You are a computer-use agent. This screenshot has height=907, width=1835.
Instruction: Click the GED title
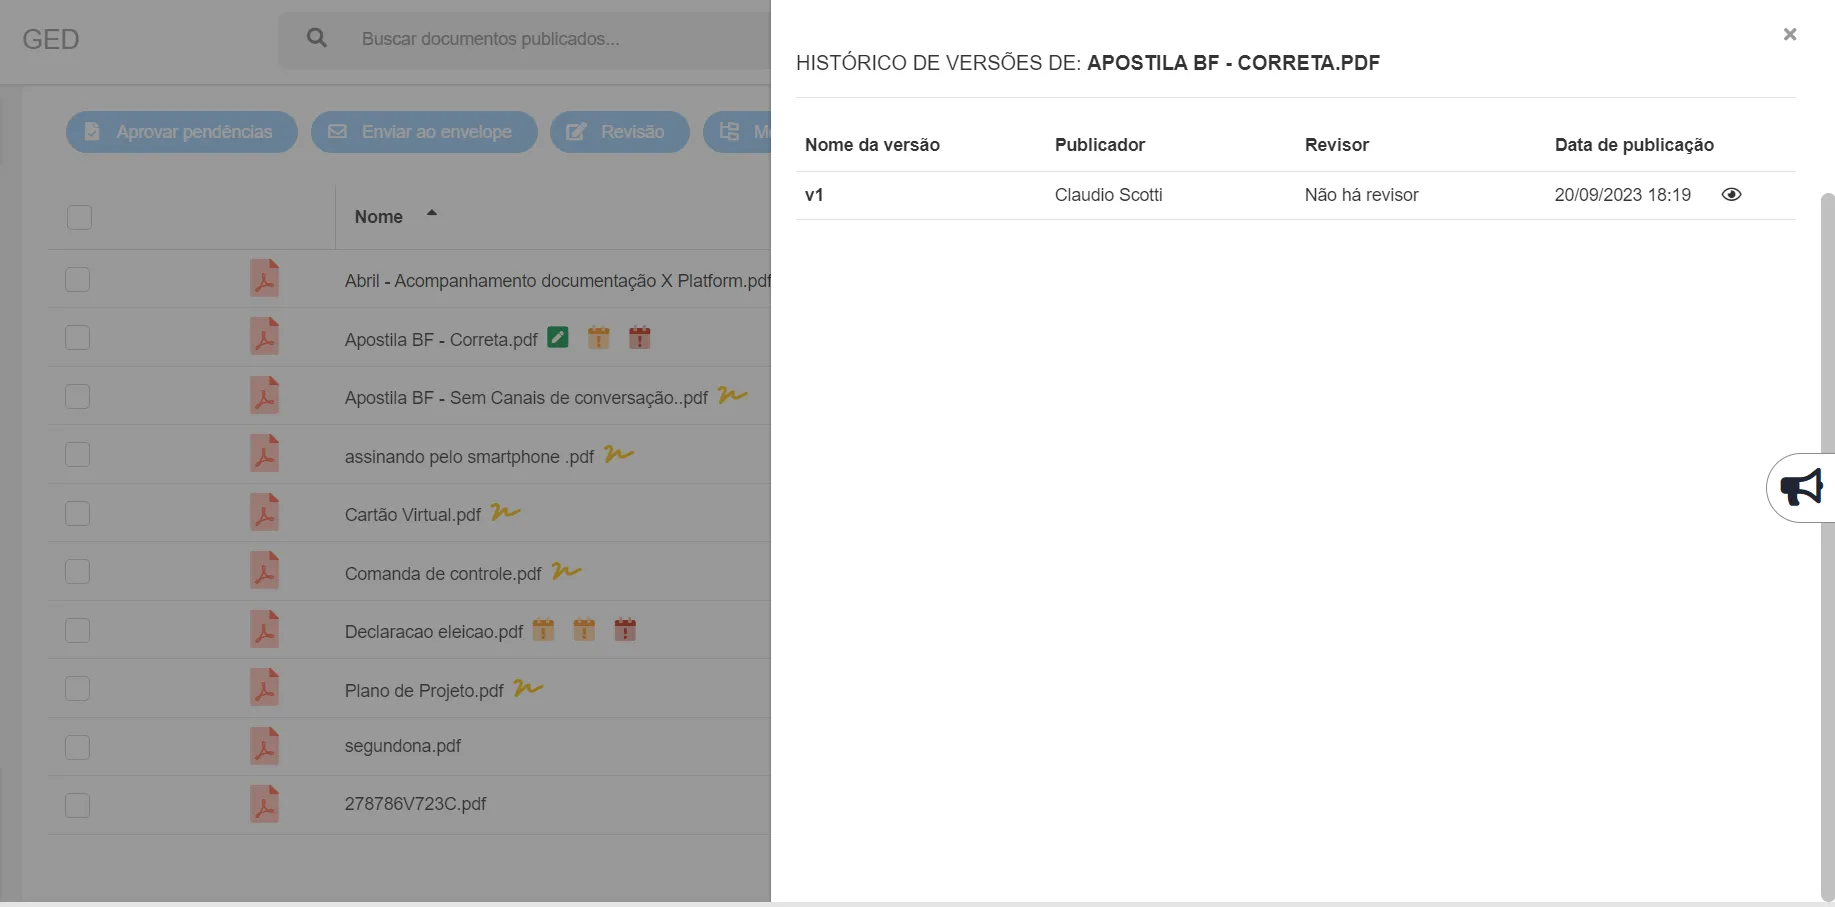51,39
